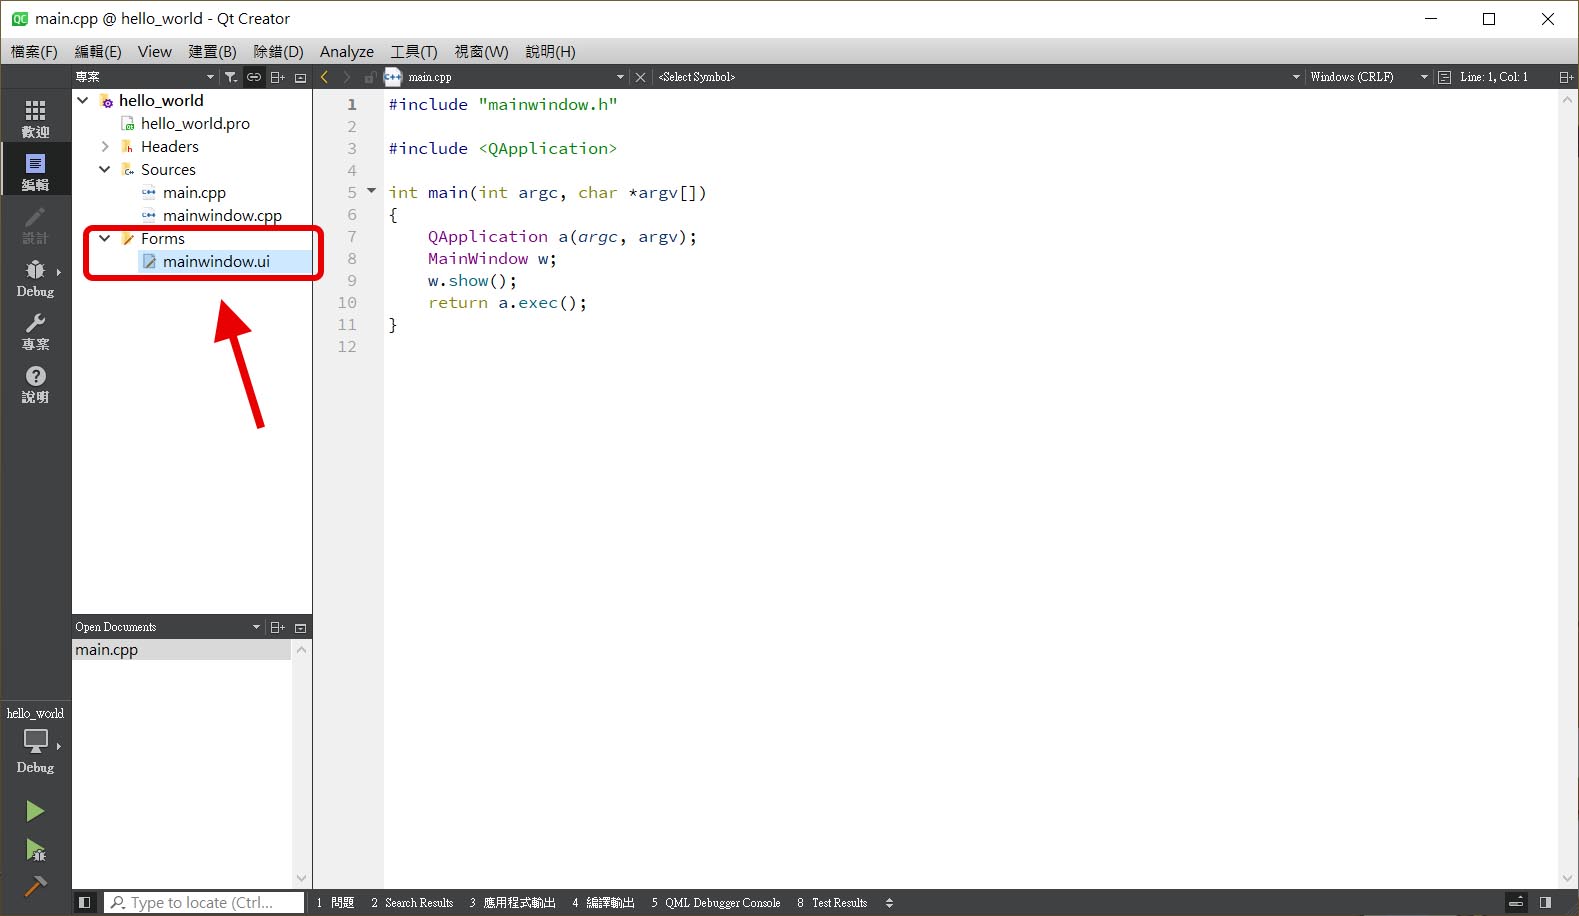
Task: Start debugging with the play-bug button
Action: coord(35,850)
